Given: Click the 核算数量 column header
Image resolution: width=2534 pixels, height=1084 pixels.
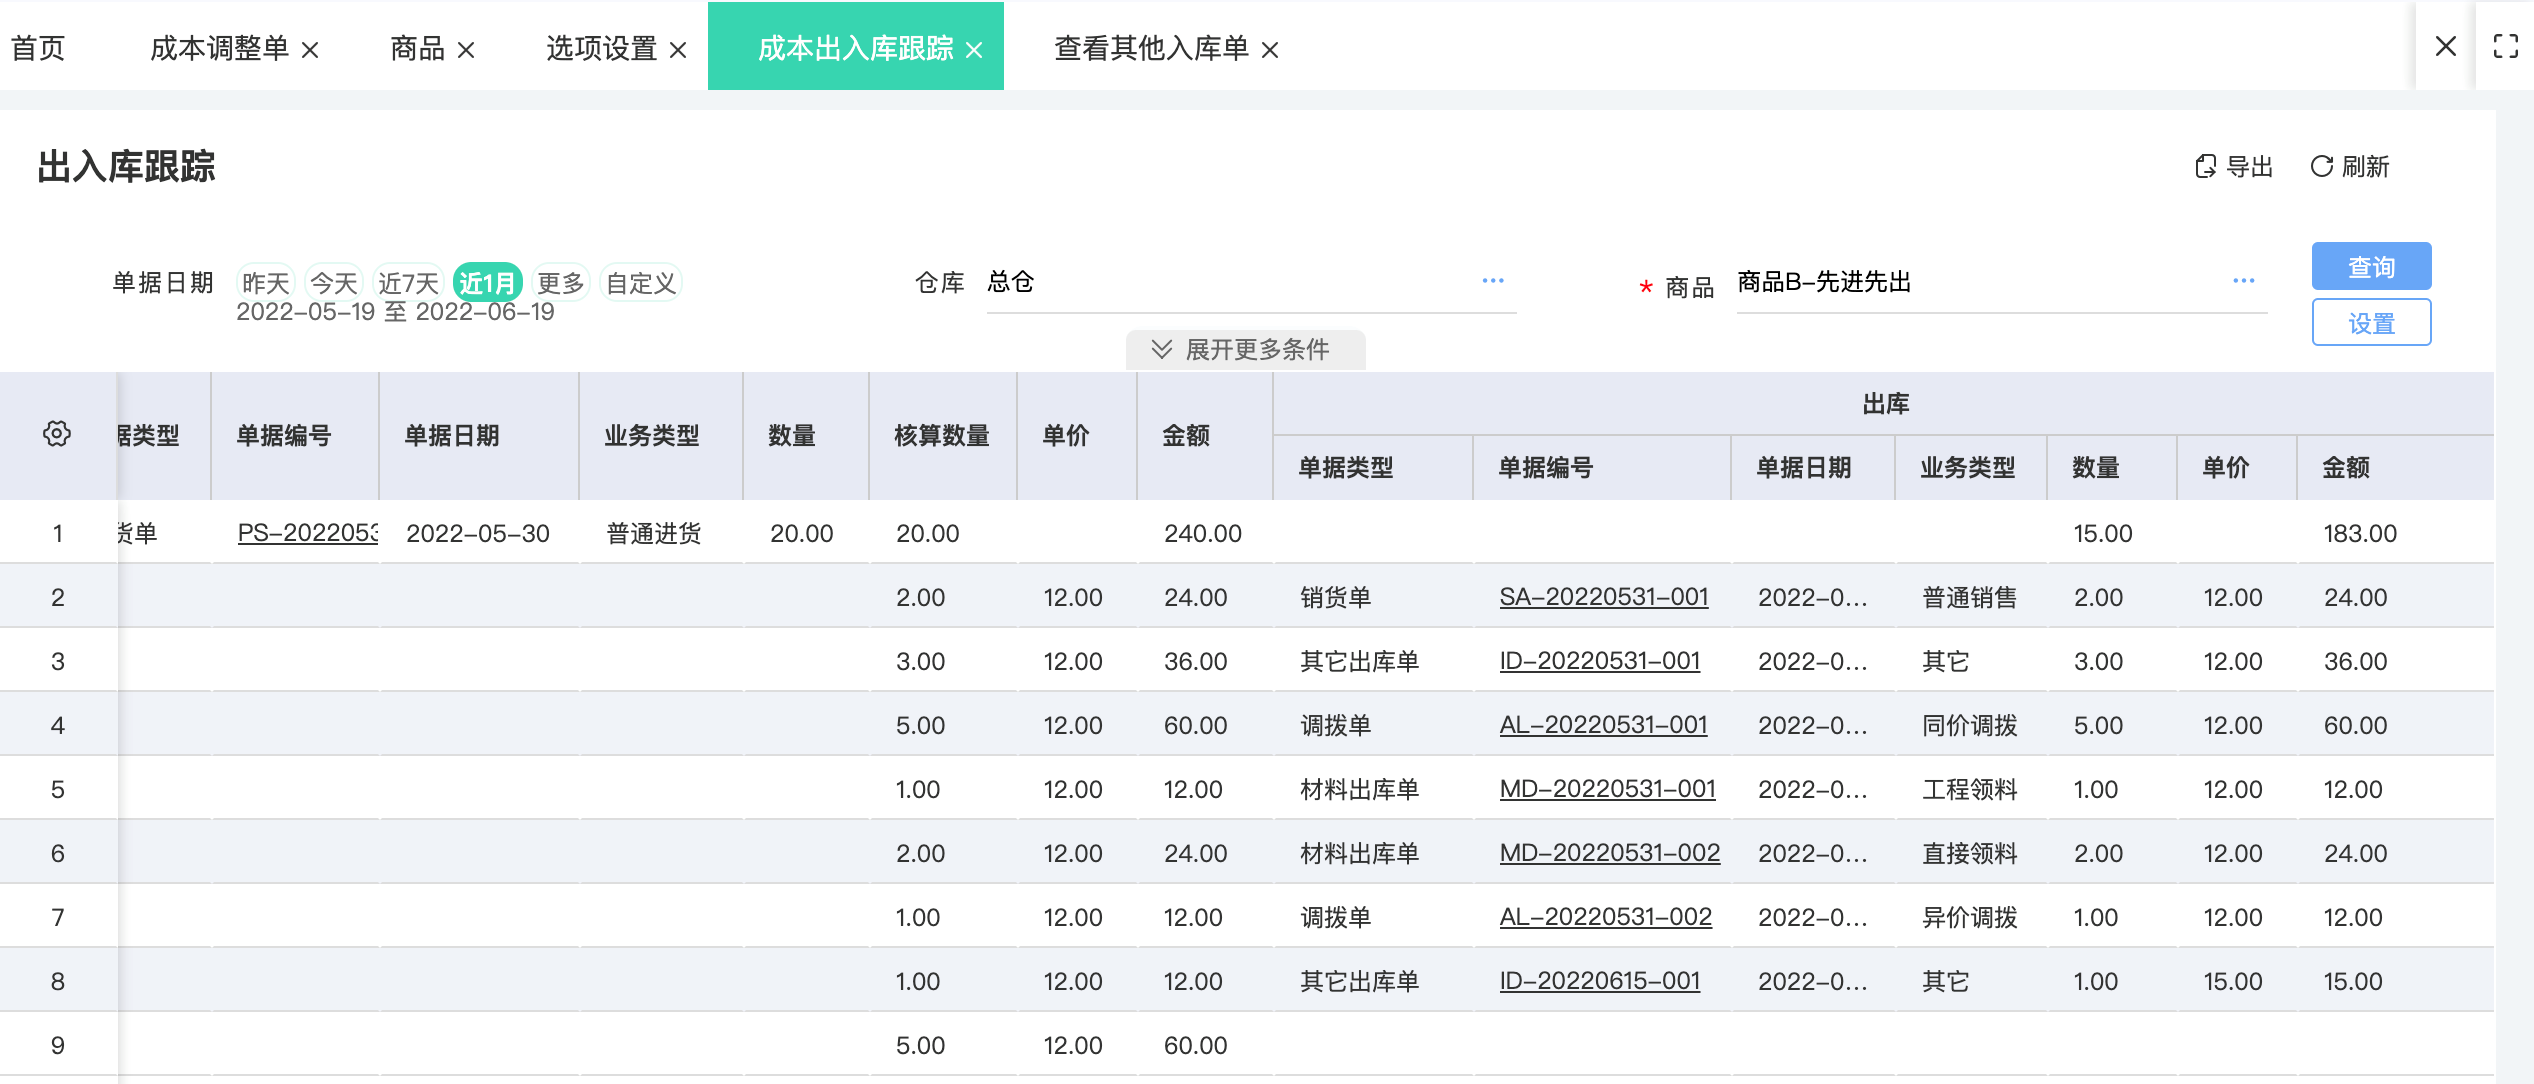Looking at the screenshot, I should pyautogui.click(x=942, y=435).
